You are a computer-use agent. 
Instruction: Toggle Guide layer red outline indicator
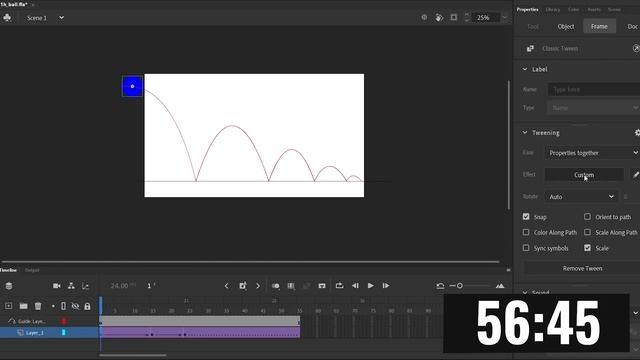coord(64,321)
